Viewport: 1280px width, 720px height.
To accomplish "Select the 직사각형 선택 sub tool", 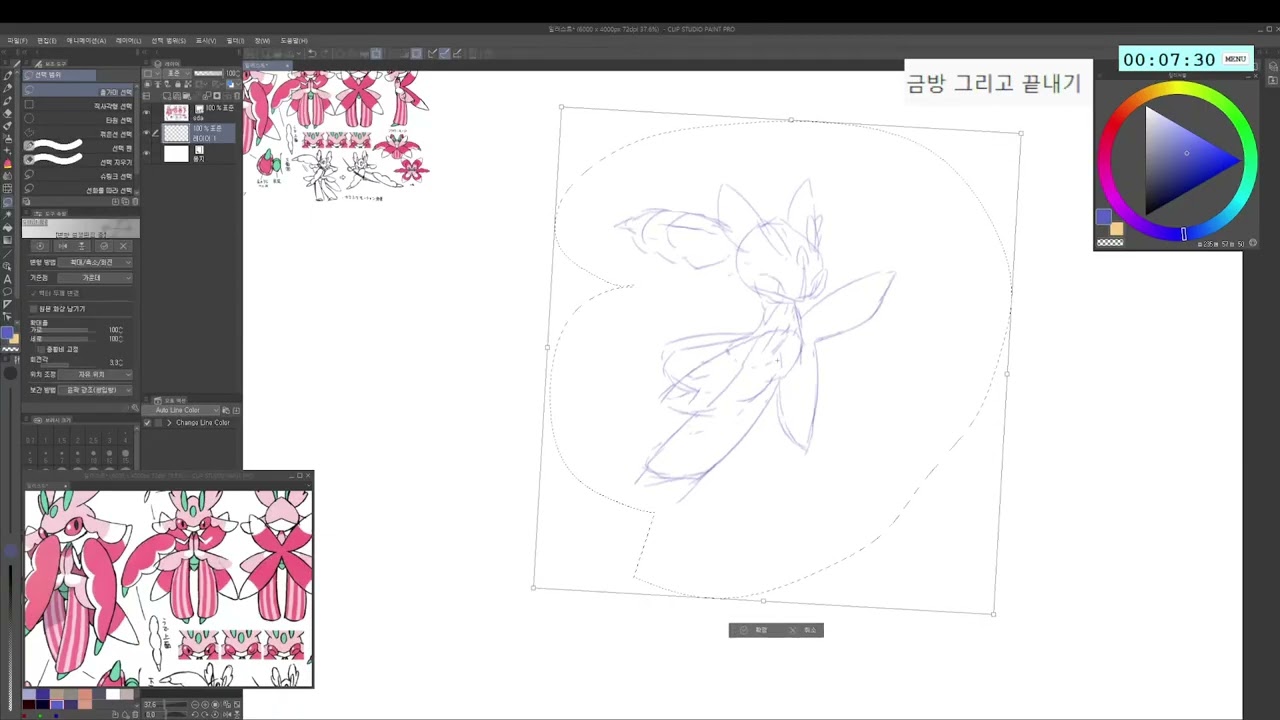I will [80, 106].
